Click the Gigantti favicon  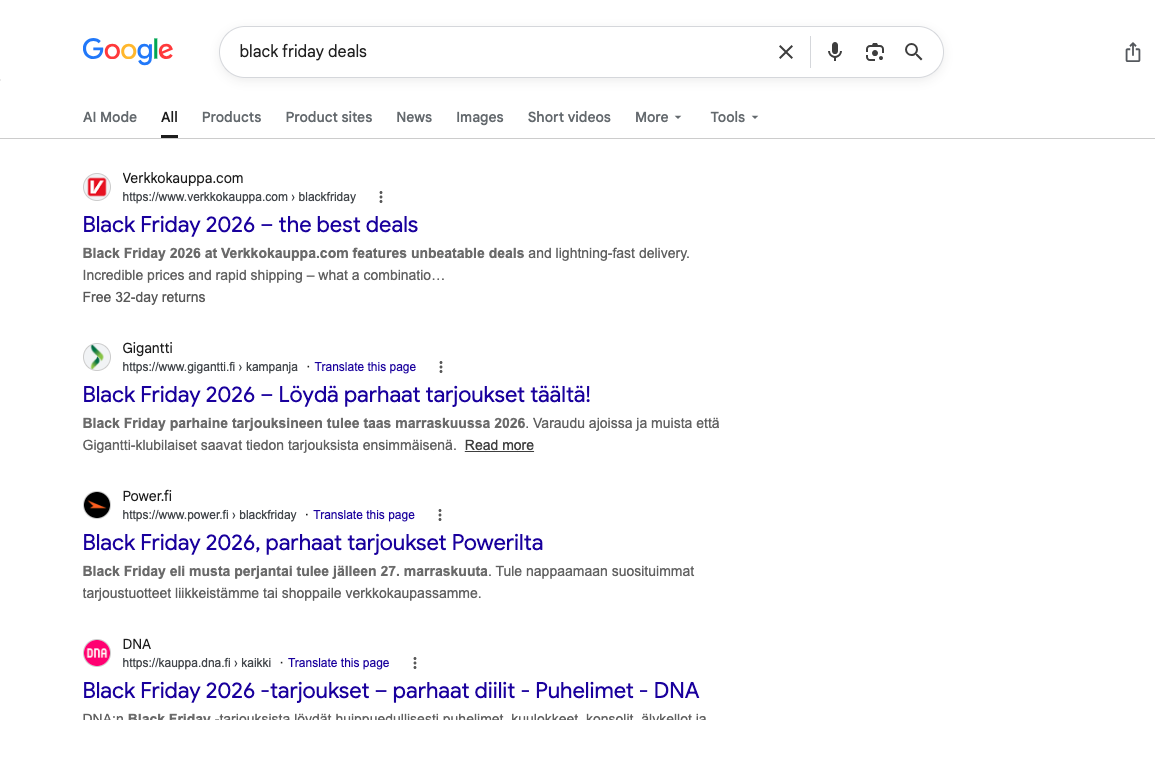coord(96,357)
